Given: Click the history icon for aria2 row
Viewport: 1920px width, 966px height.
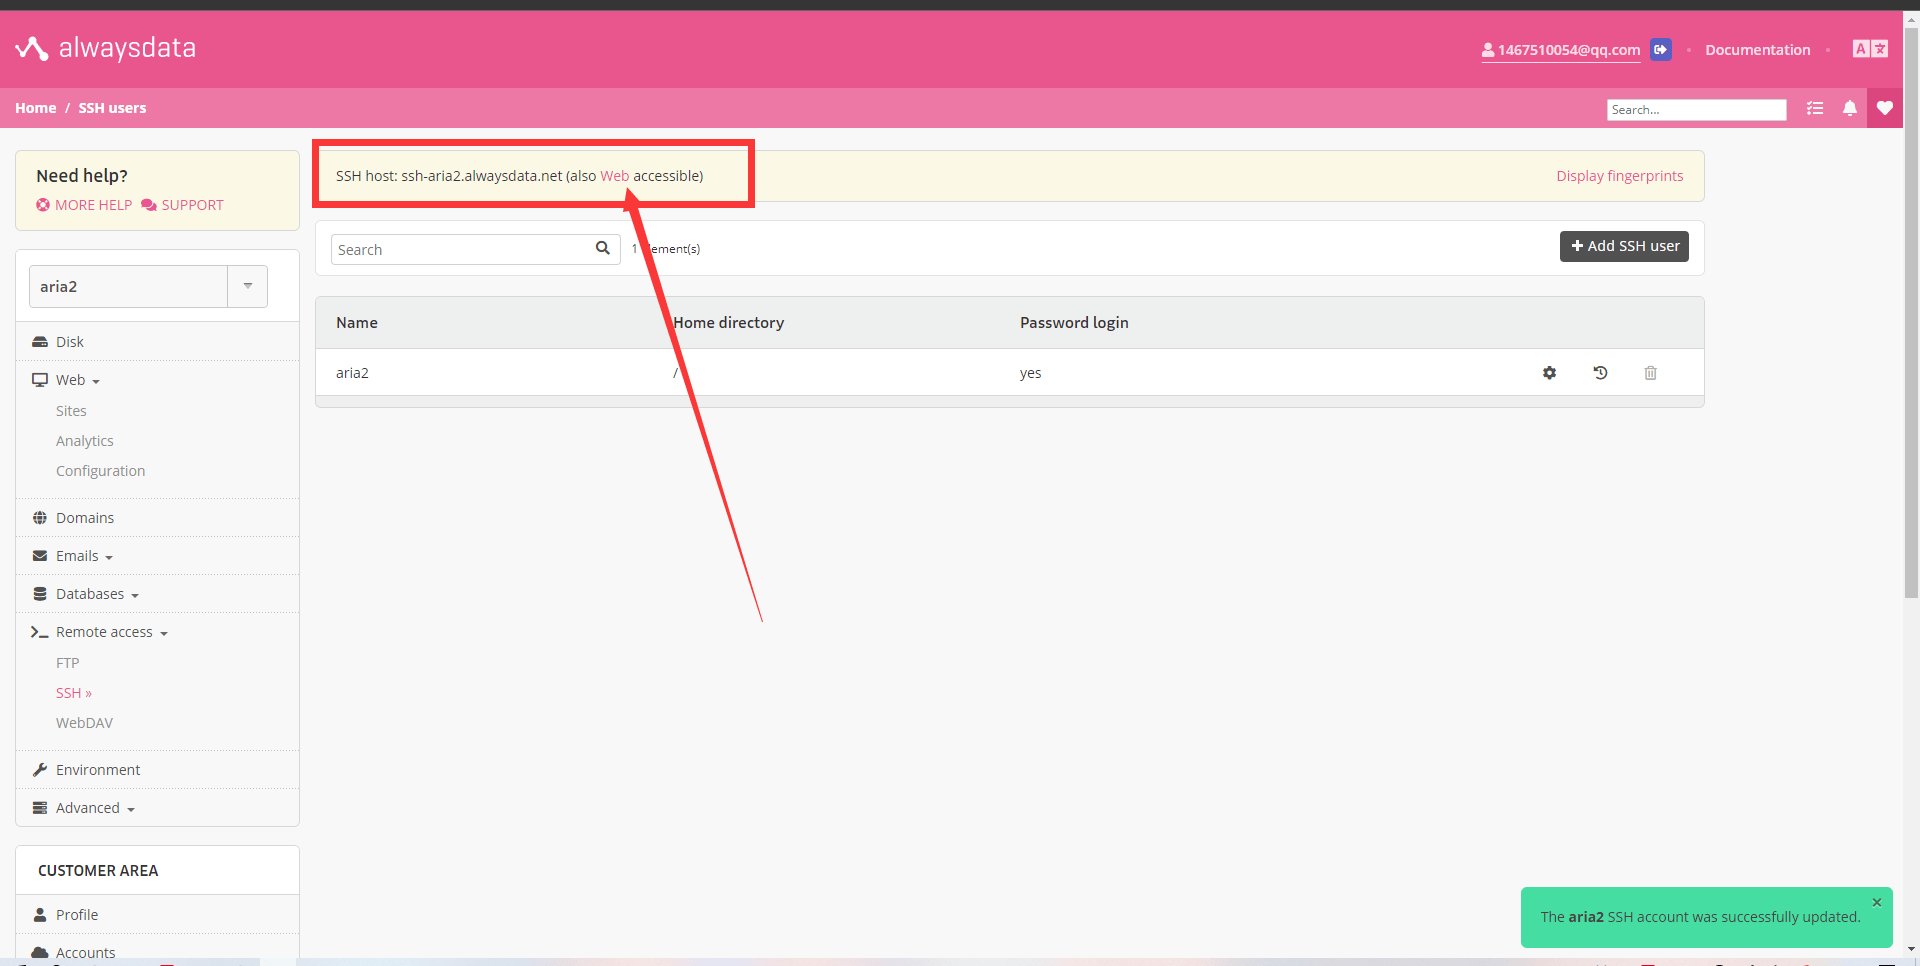Looking at the screenshot, I should pos(1600,373).
